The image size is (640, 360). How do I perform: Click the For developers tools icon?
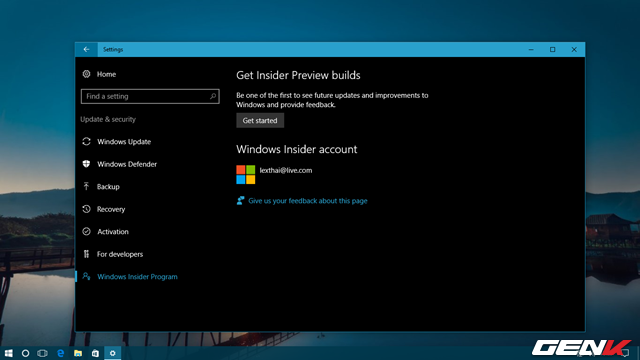[x=86, y=254]
